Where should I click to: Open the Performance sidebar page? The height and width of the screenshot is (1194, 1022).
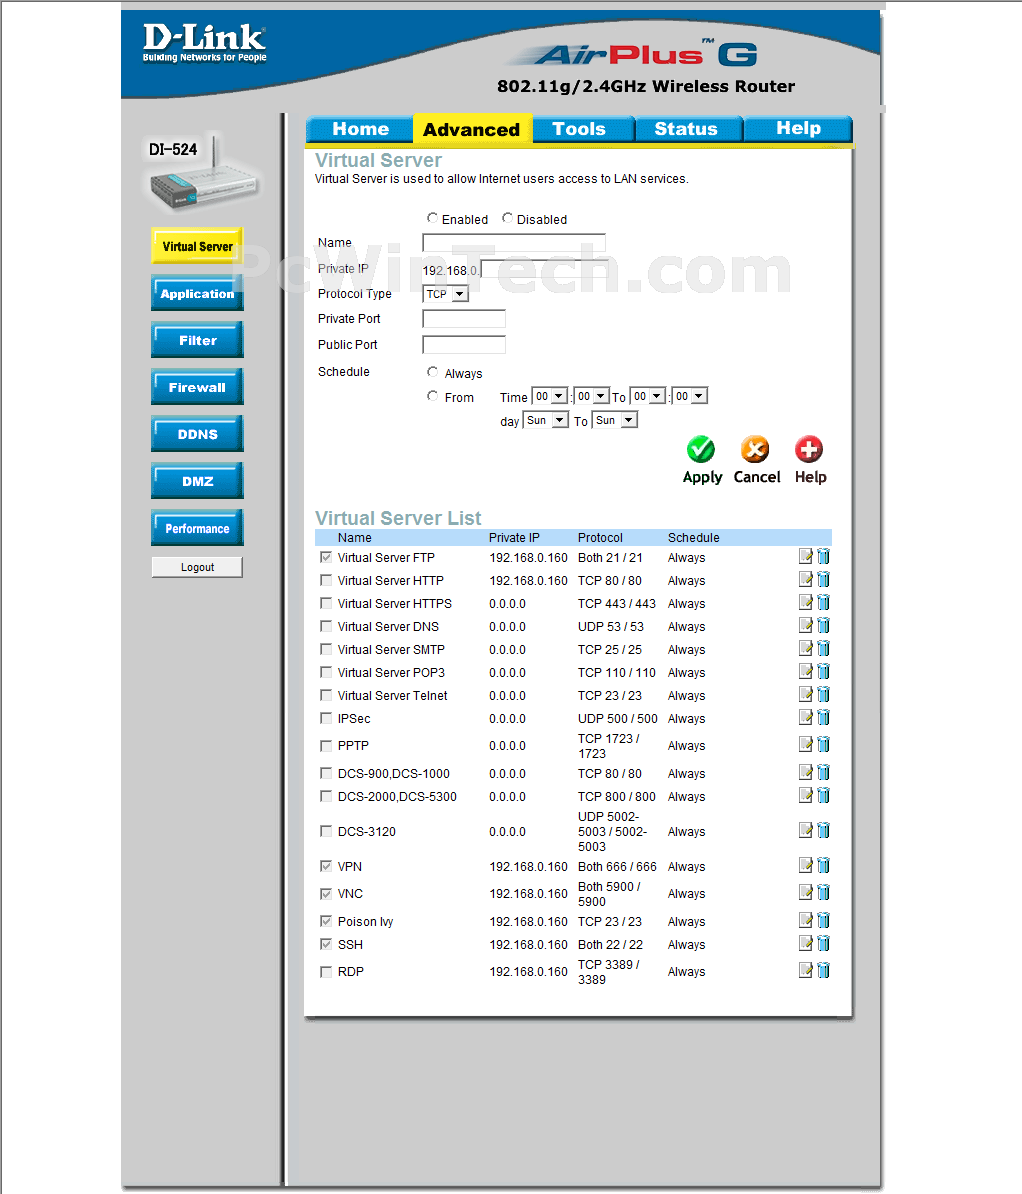point(197,528)
